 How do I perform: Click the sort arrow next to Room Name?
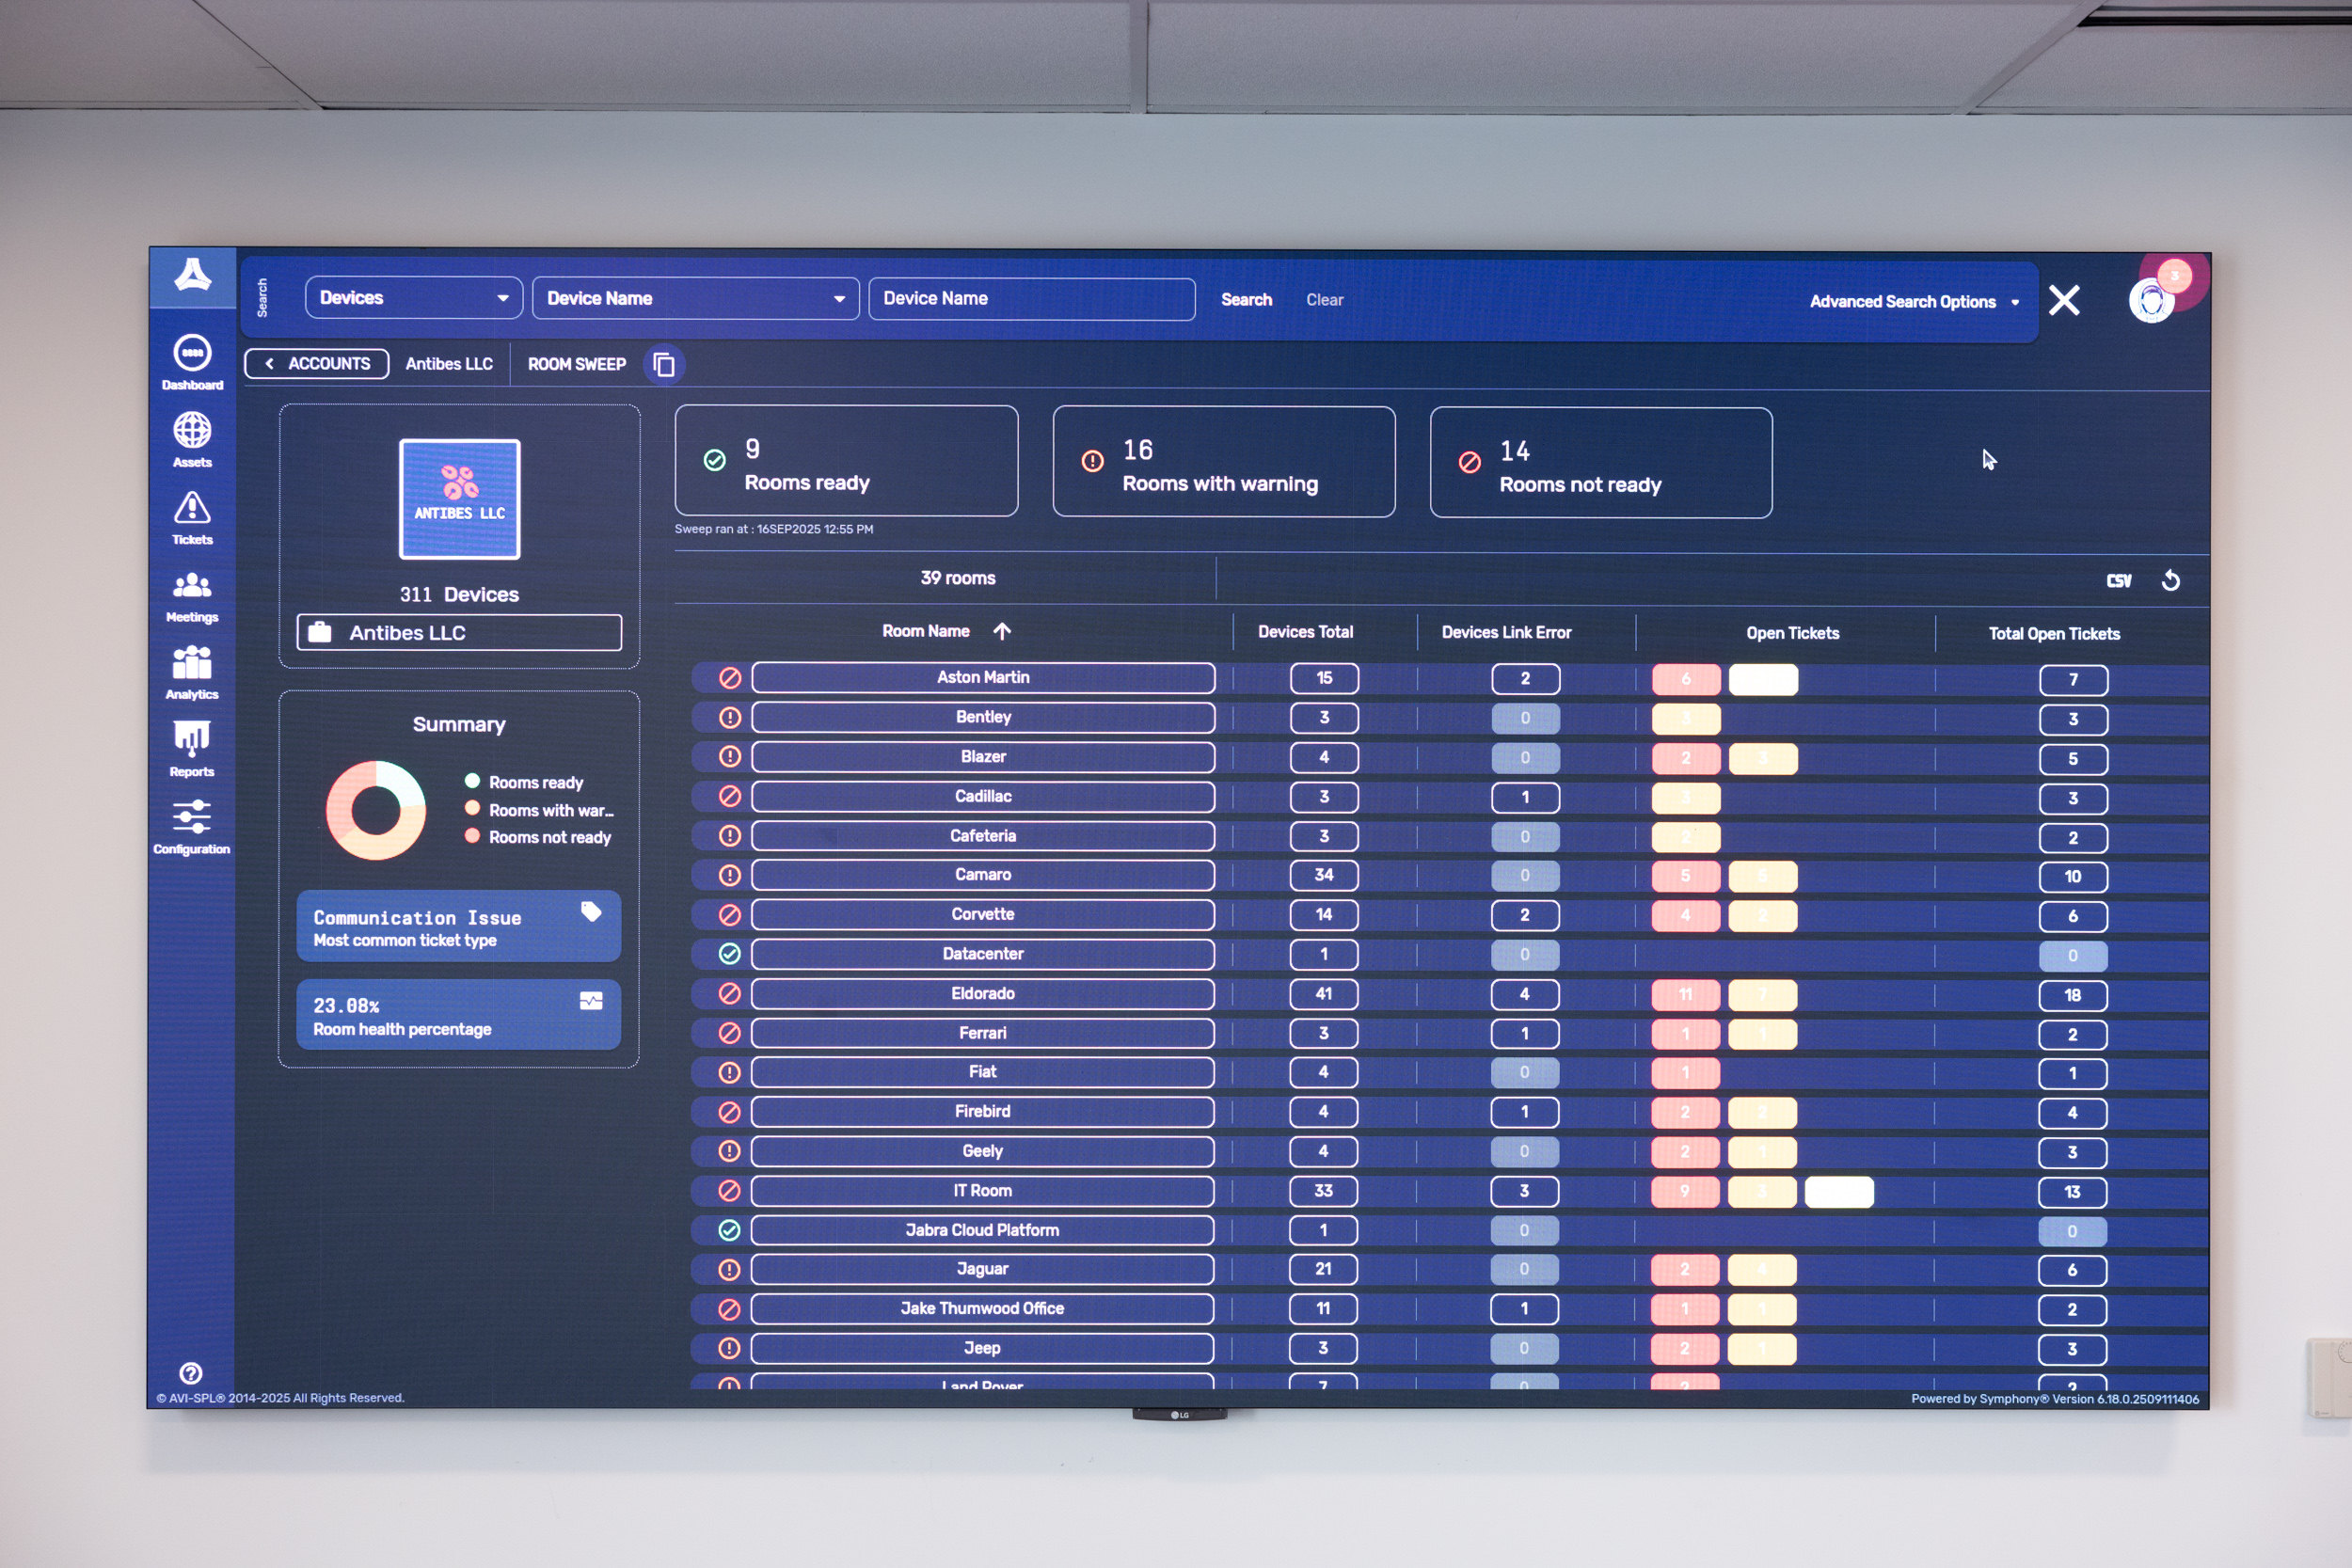[1002, 631]
